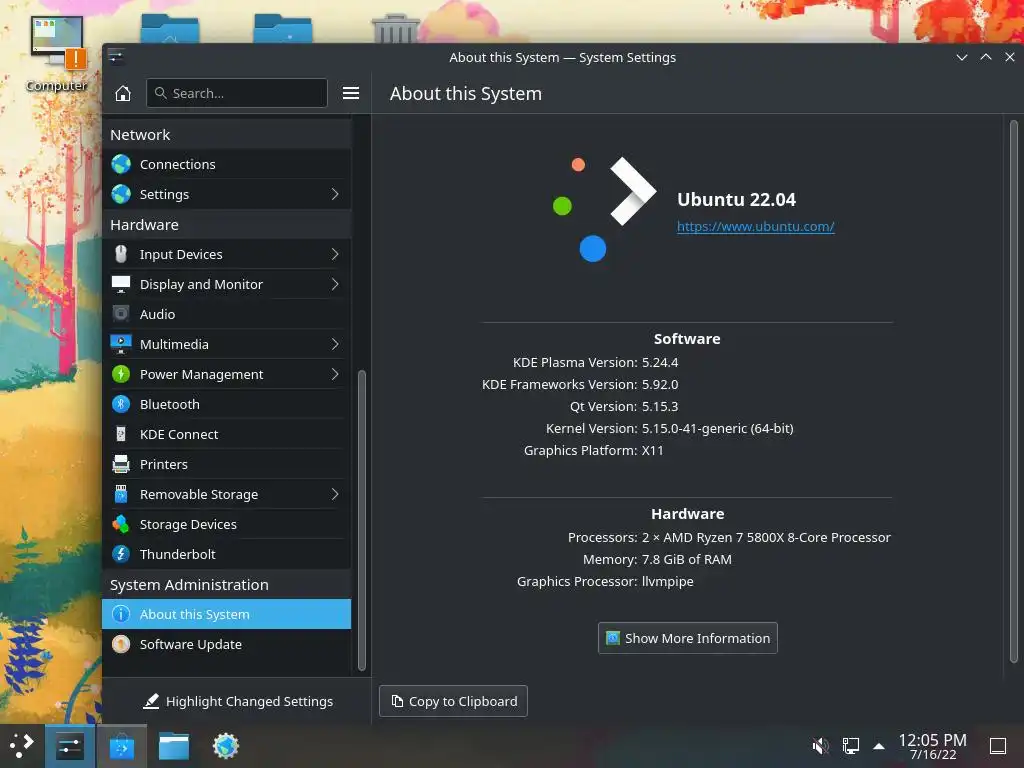The width and height of the screenshot is (1024, 768).
Task: Open the Printers settings entry
Action: click(x=227, y=464)
